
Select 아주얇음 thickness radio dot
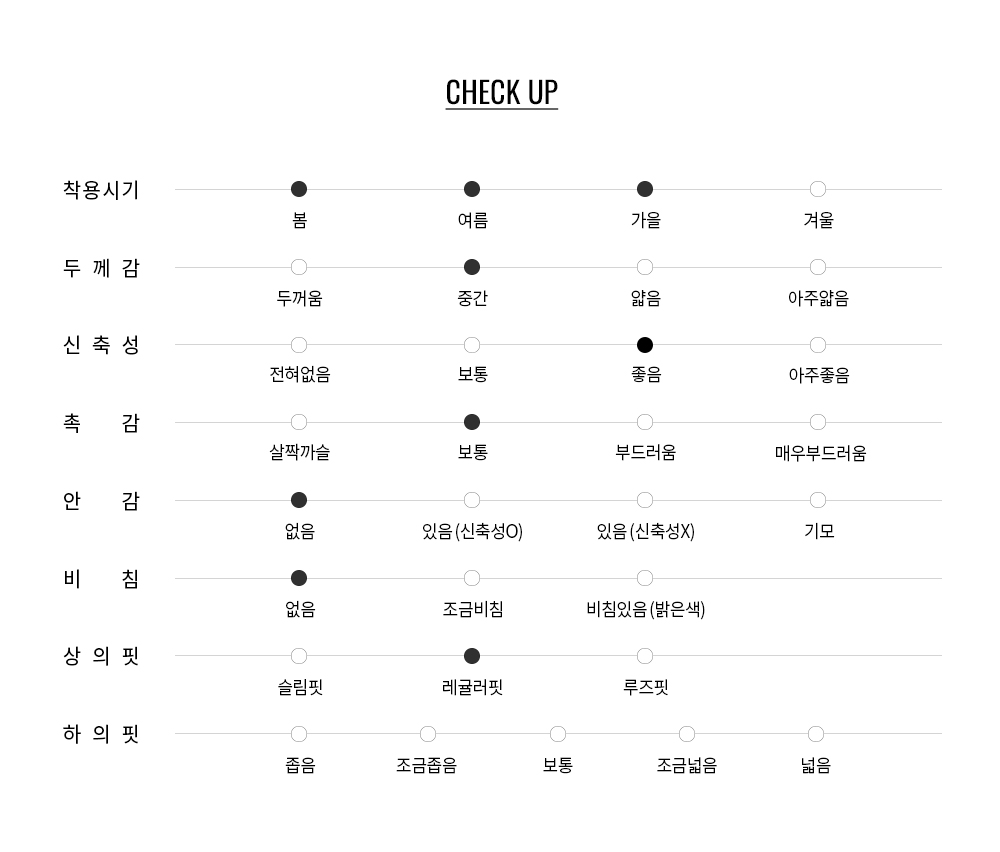818,267
